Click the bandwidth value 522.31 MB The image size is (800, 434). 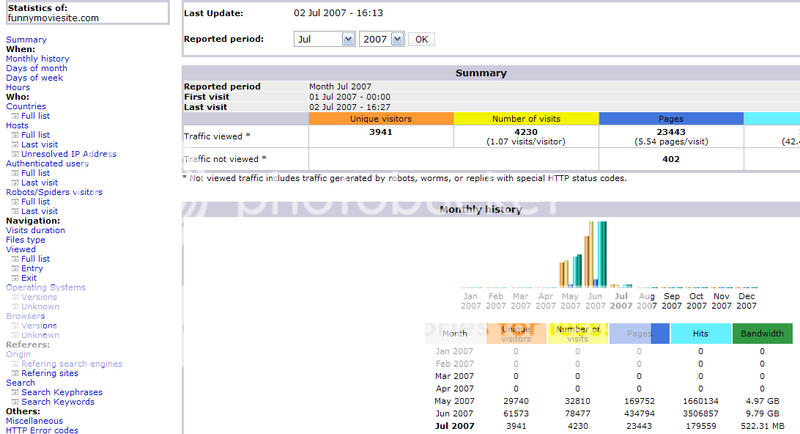click(762, 426)
